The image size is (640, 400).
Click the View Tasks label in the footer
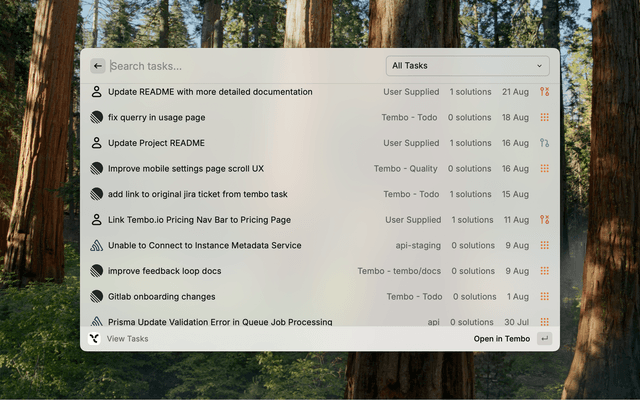tap(127, 339)
